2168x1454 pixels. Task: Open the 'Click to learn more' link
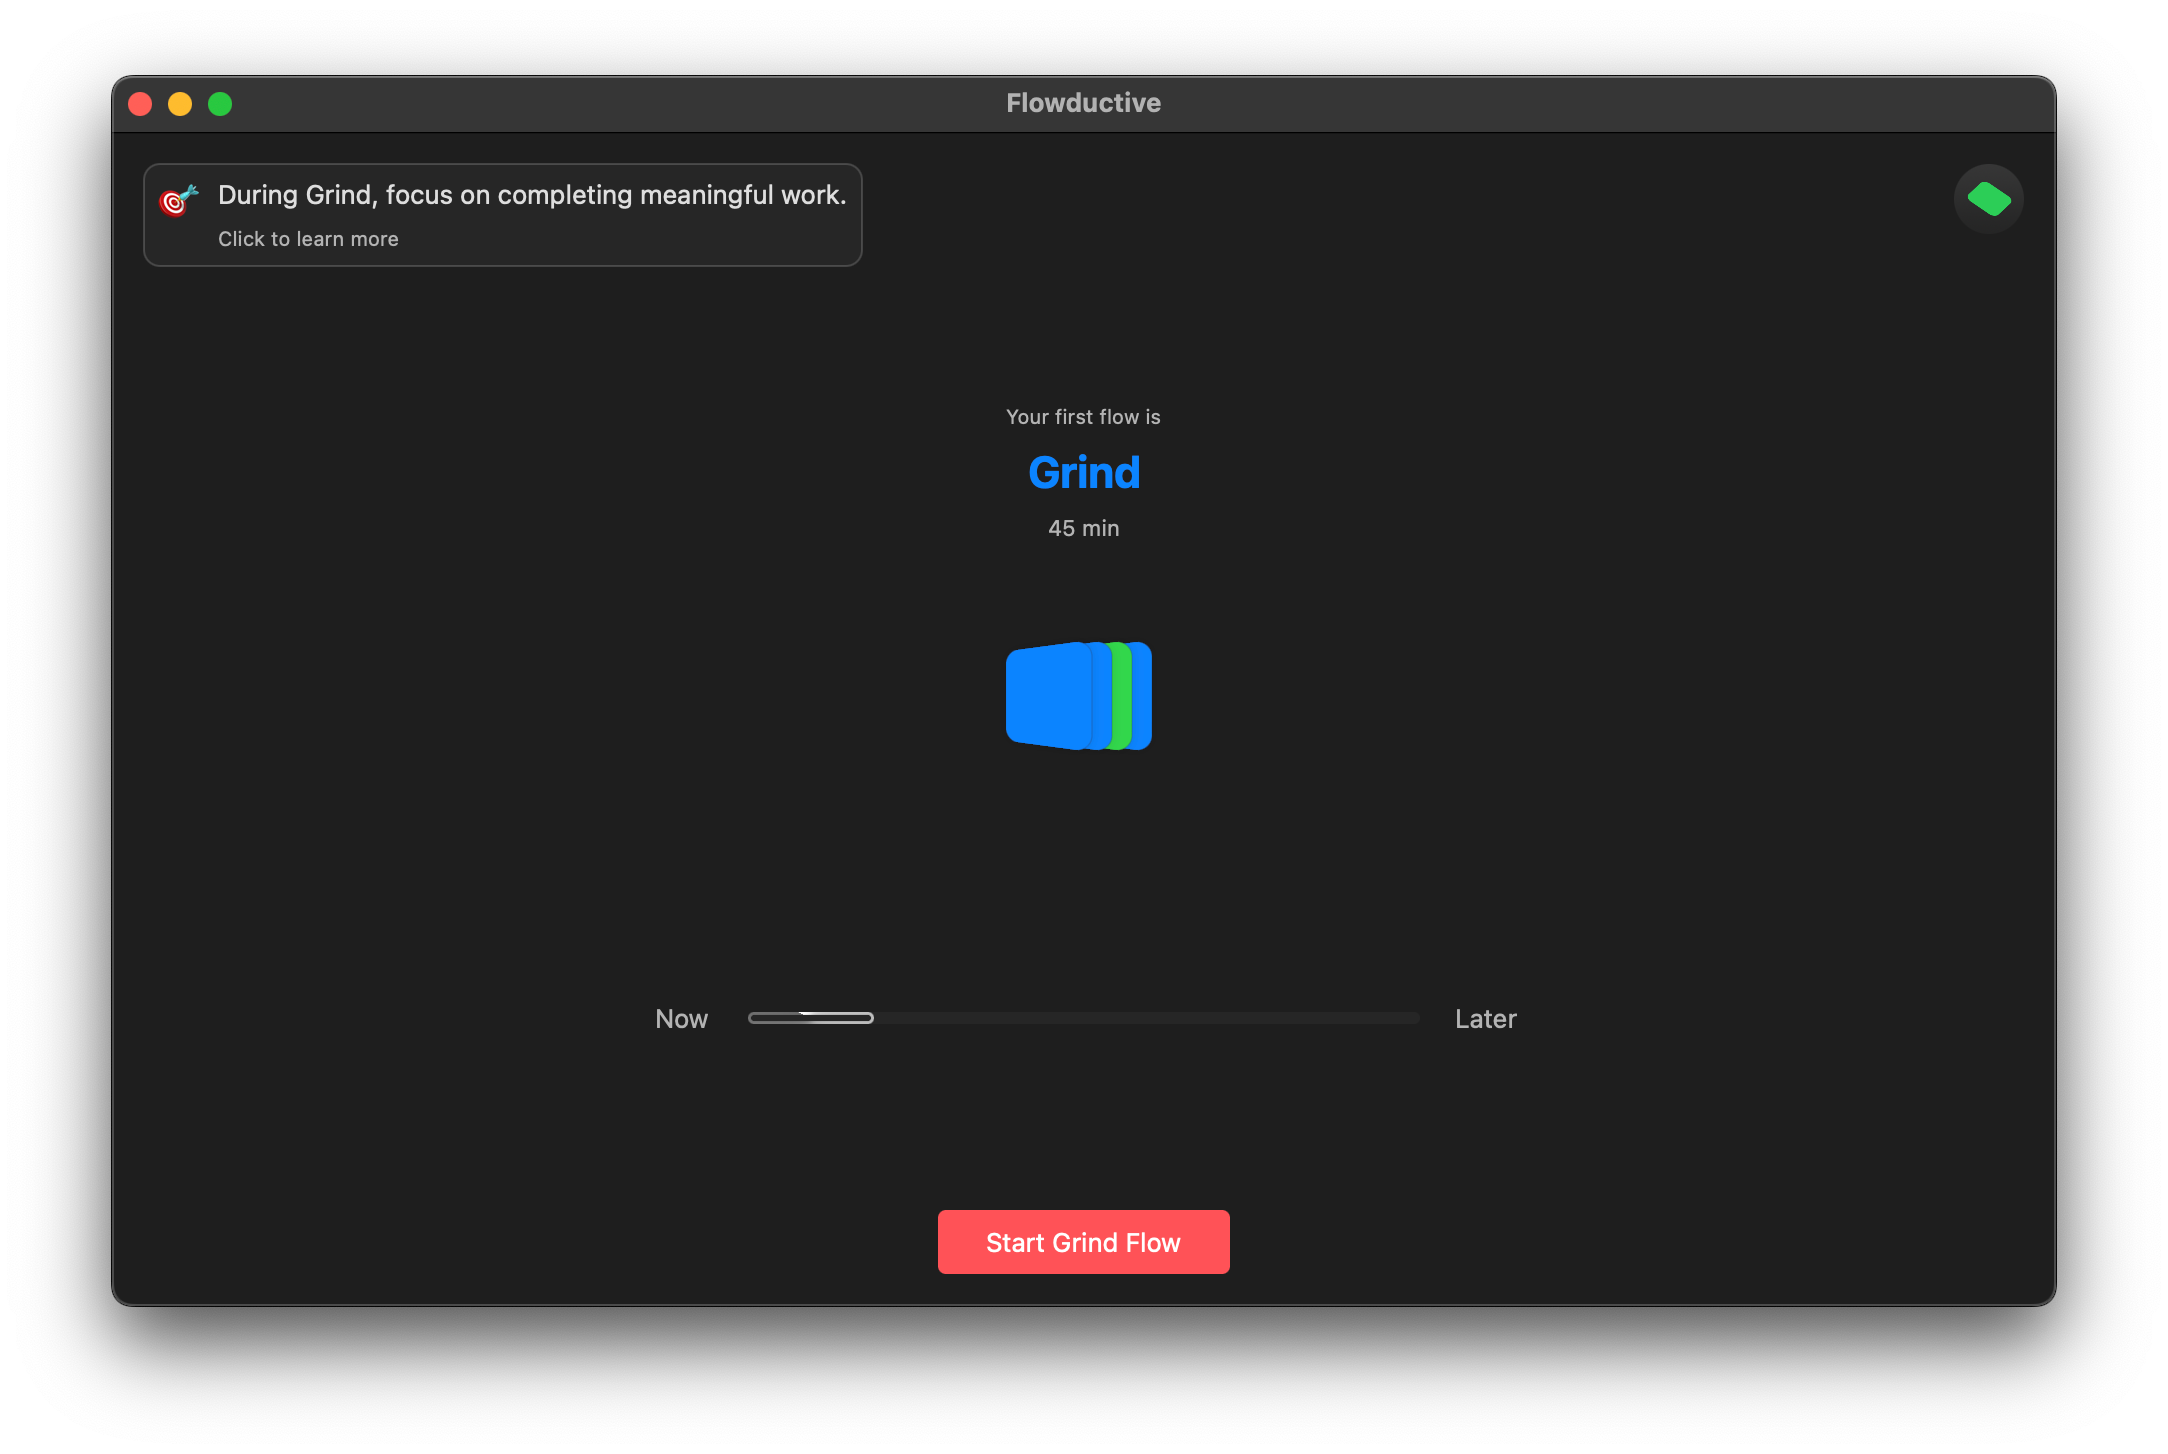pos(308,239)
